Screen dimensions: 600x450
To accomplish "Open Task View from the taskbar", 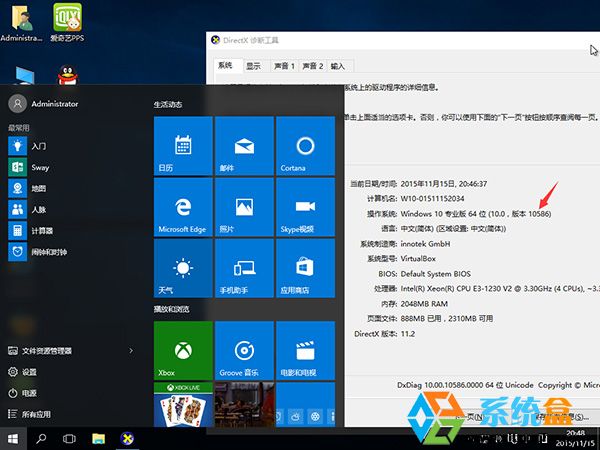I will 70,438.
